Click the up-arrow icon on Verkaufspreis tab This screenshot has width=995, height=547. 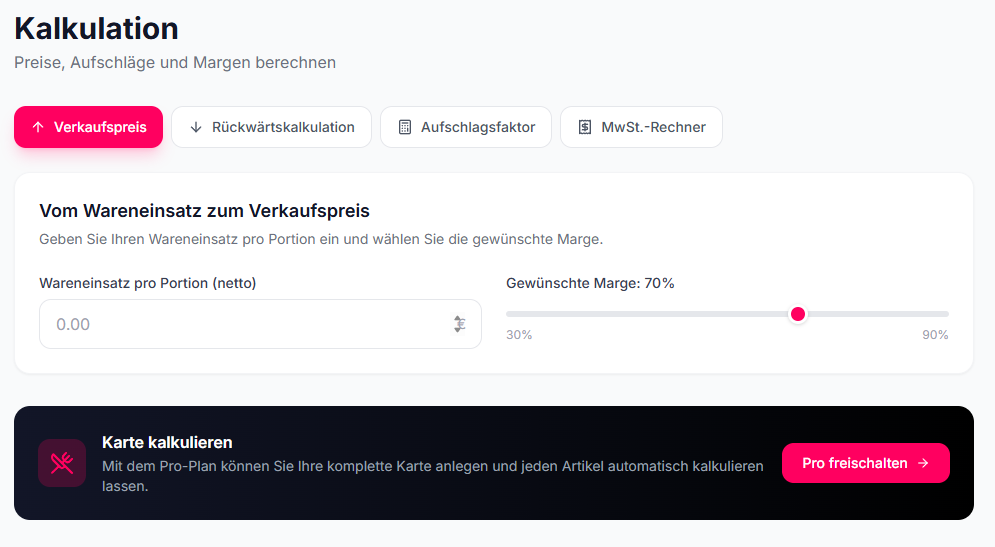[38, 127]
